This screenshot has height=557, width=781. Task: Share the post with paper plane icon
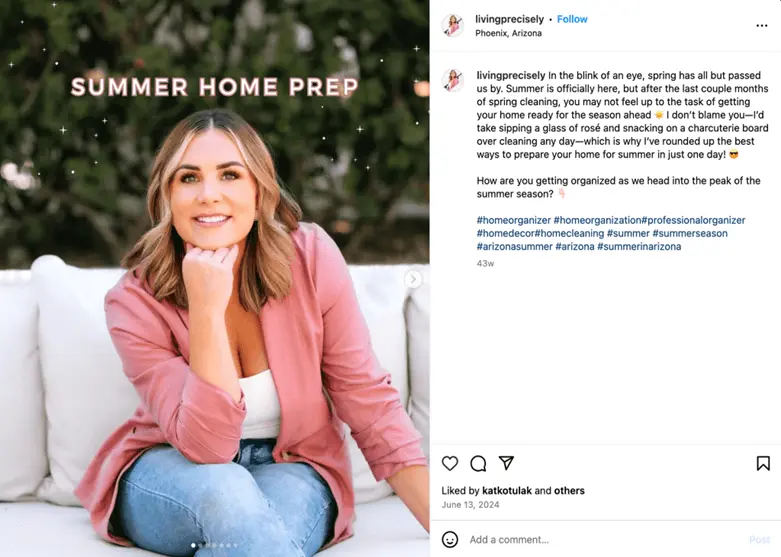click(506, 463)
